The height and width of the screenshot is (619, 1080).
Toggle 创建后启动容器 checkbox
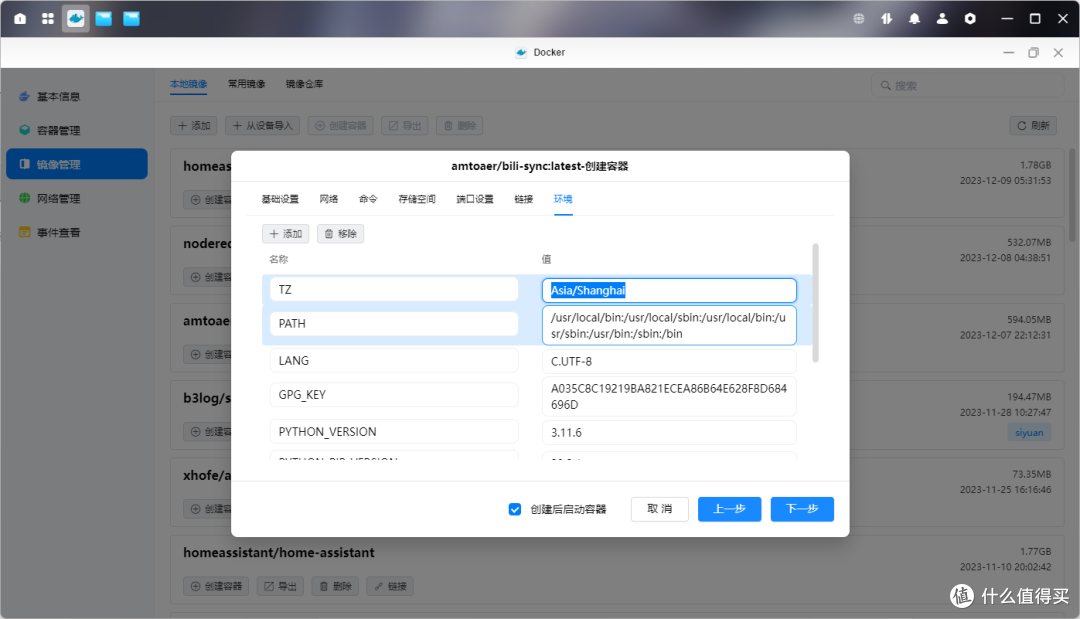coord(515,510)
